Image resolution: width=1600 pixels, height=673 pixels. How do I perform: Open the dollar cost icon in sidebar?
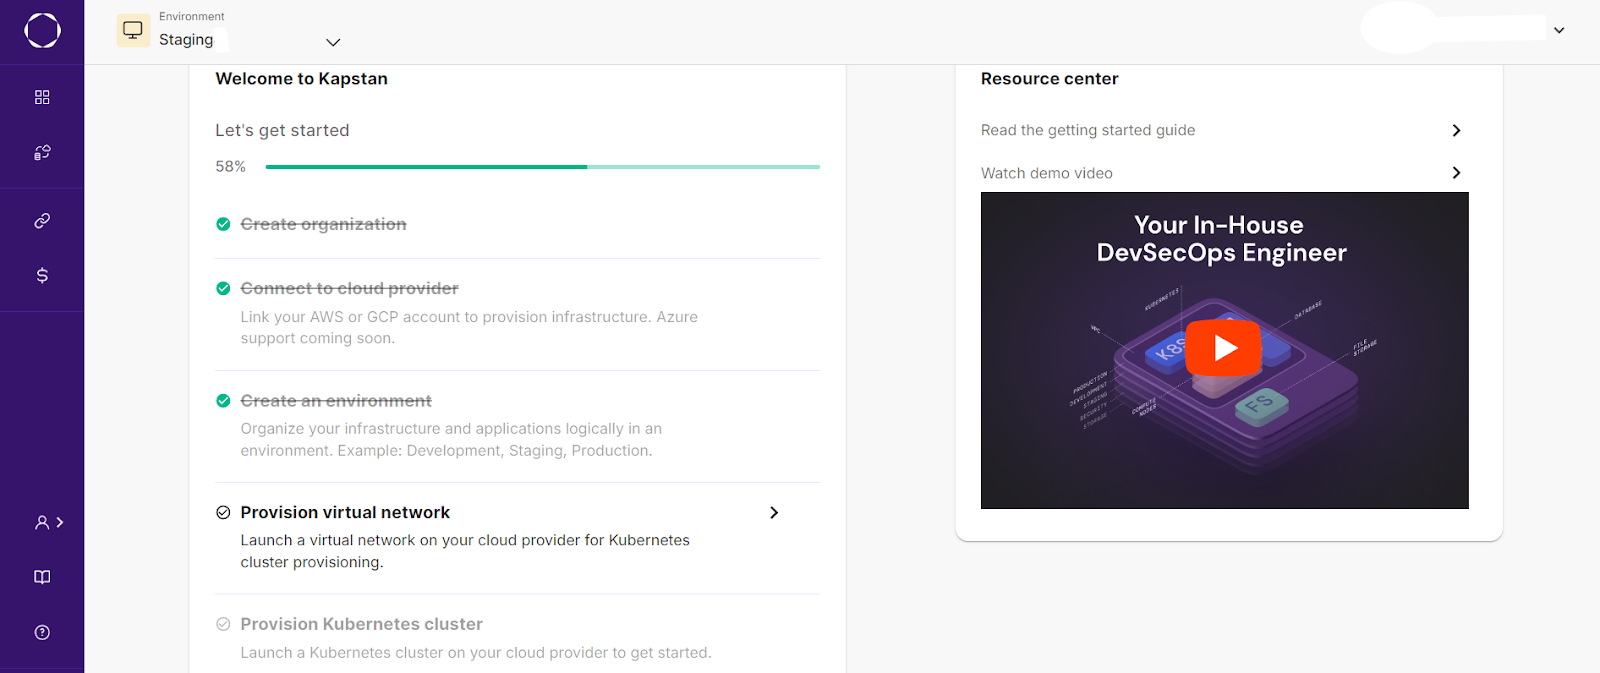tap(42, 275)
